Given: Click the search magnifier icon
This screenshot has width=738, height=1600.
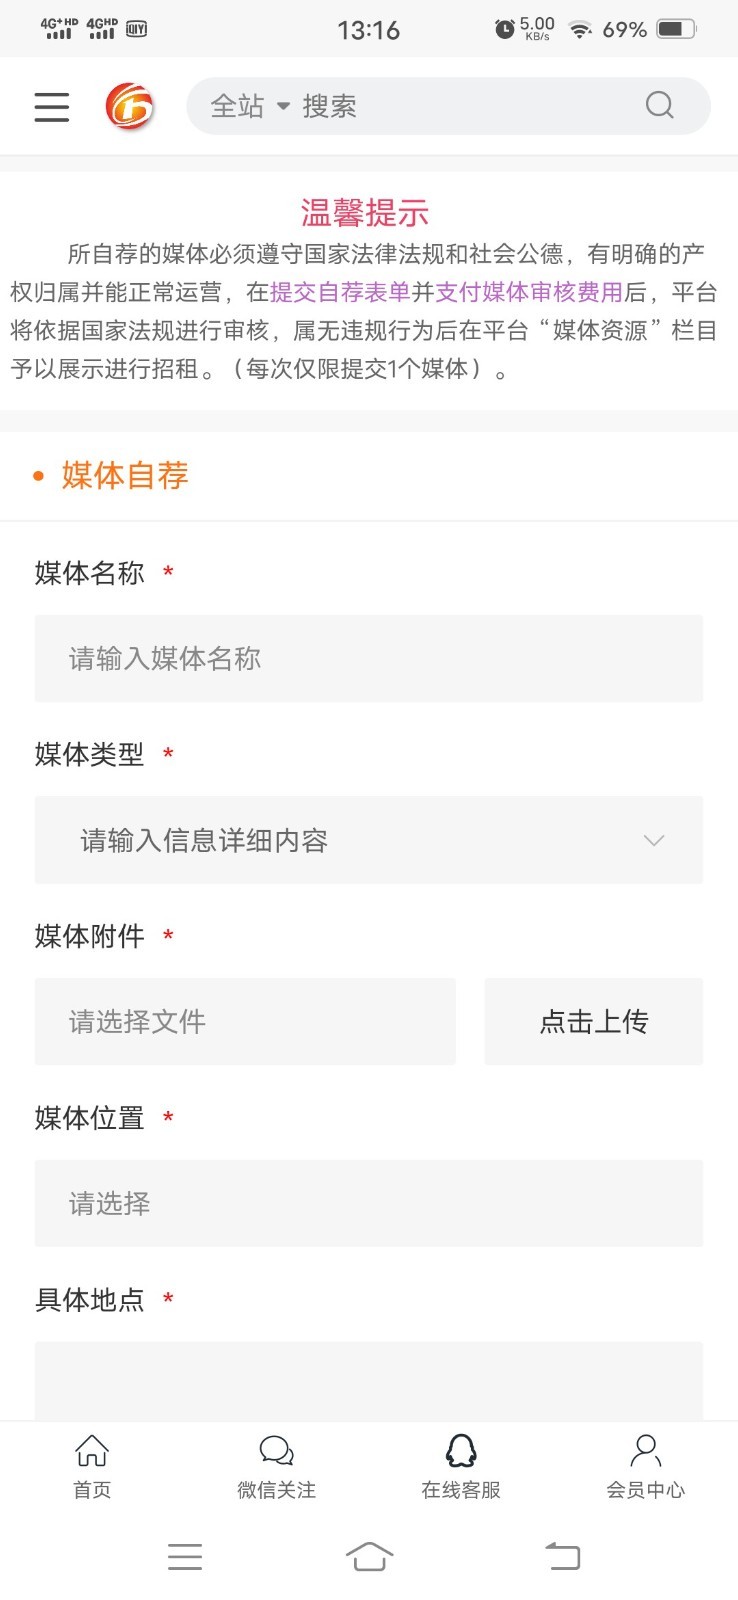Looking at the screenshot, I should point(659,105).
